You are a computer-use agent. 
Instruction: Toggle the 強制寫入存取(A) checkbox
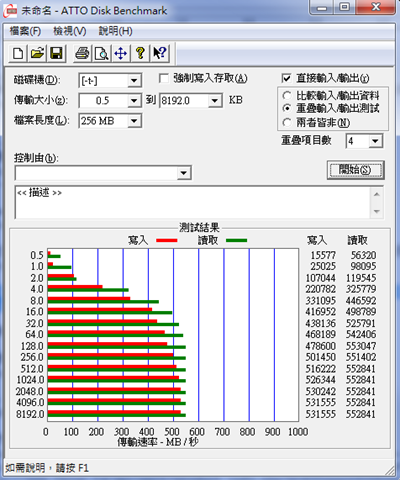tap(164, 79)
